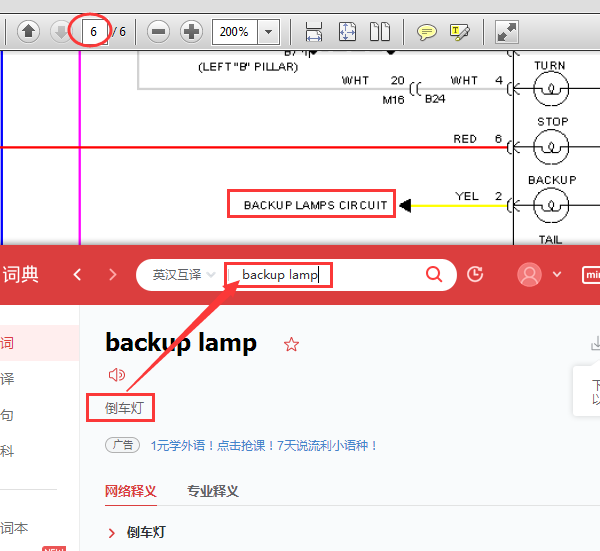600x551 pixels.
Task: Open the 英汉互译 language dropdown
Action: 184,275
